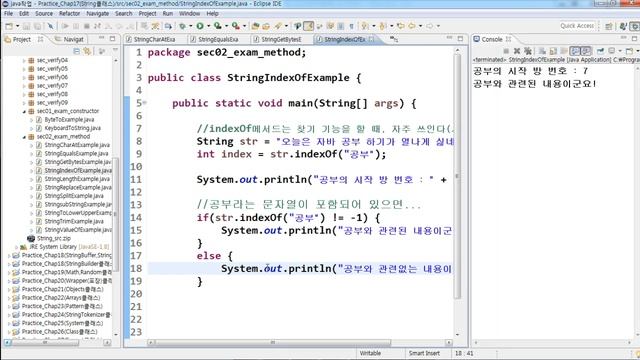This screenshot has height=360, width=640.
Task: Click the Open Console icon
Action: click(x=629, y=51)
